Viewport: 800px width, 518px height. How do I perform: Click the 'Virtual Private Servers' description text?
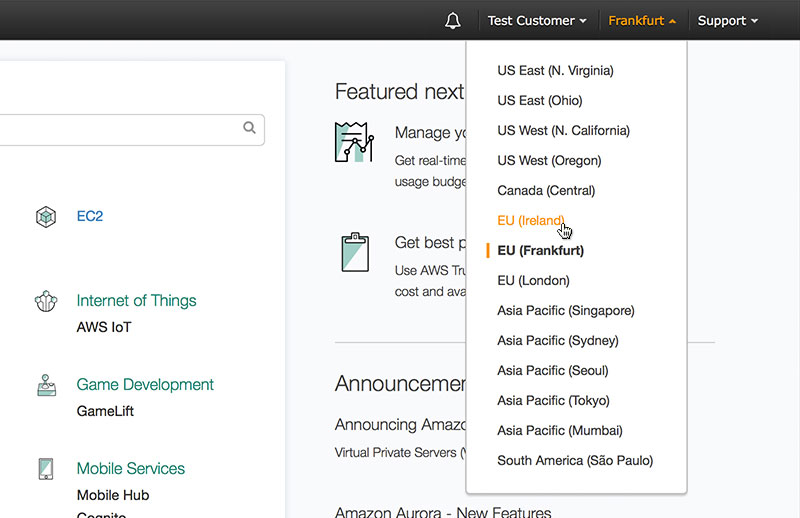(400, 453)
